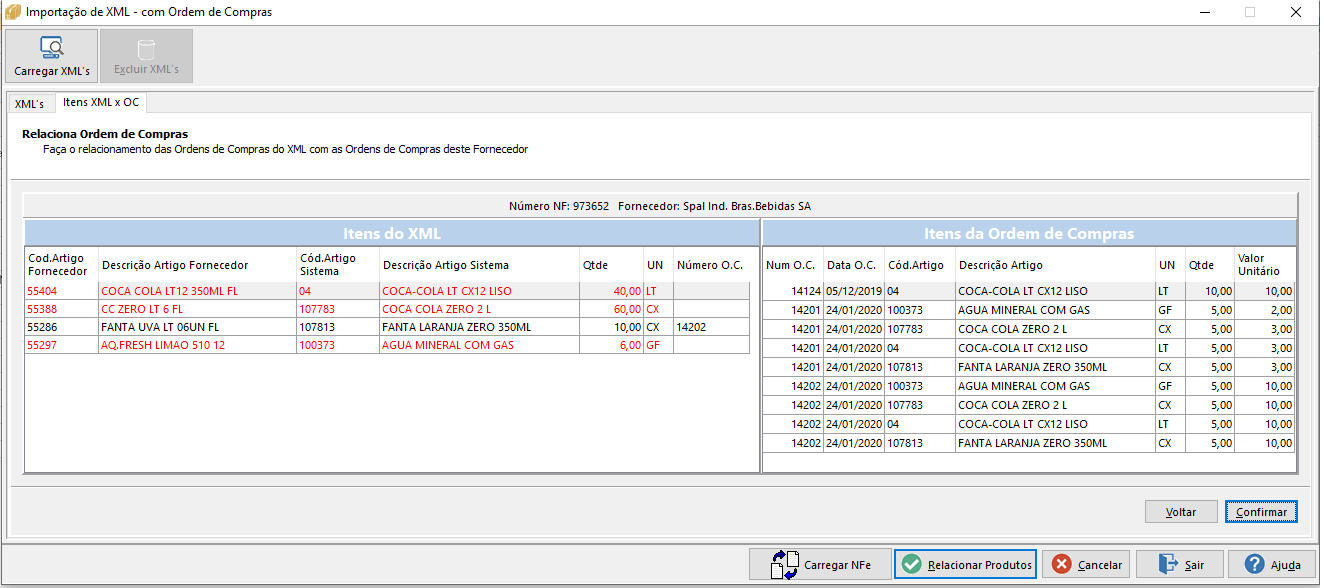The width and height of the screenshot is (1324, 588).
Task: Click the Carregar NFe documents icon
Action: [x=784, y=565]
